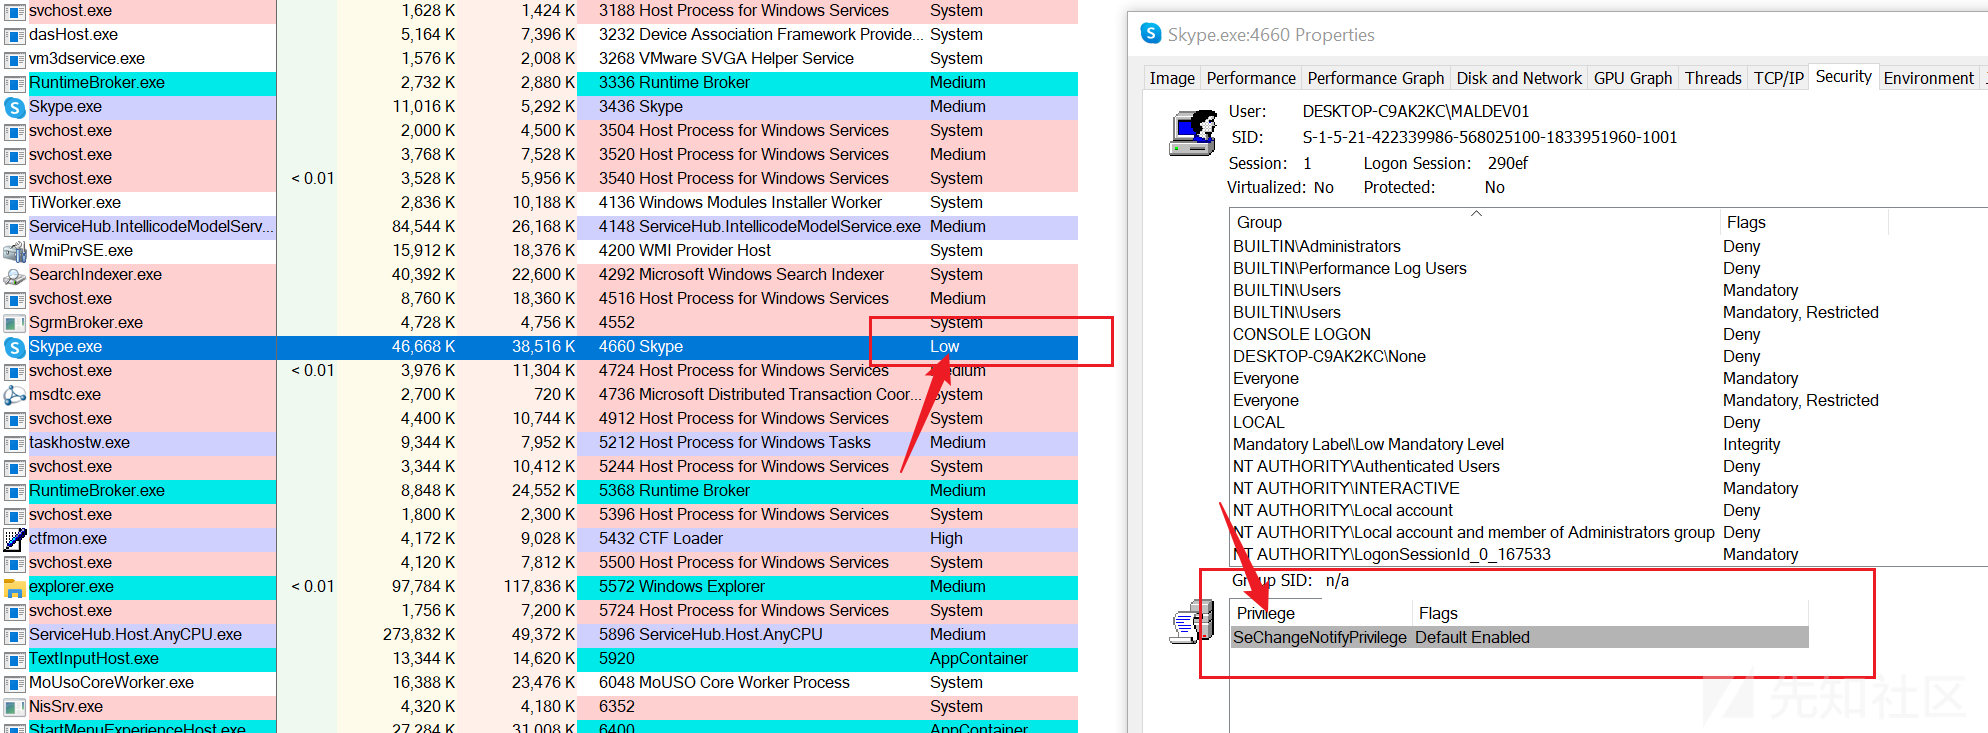Click the dasHost.exe process icon
The height and width of the screenshot is (733, 1988).
coord(15,35)
